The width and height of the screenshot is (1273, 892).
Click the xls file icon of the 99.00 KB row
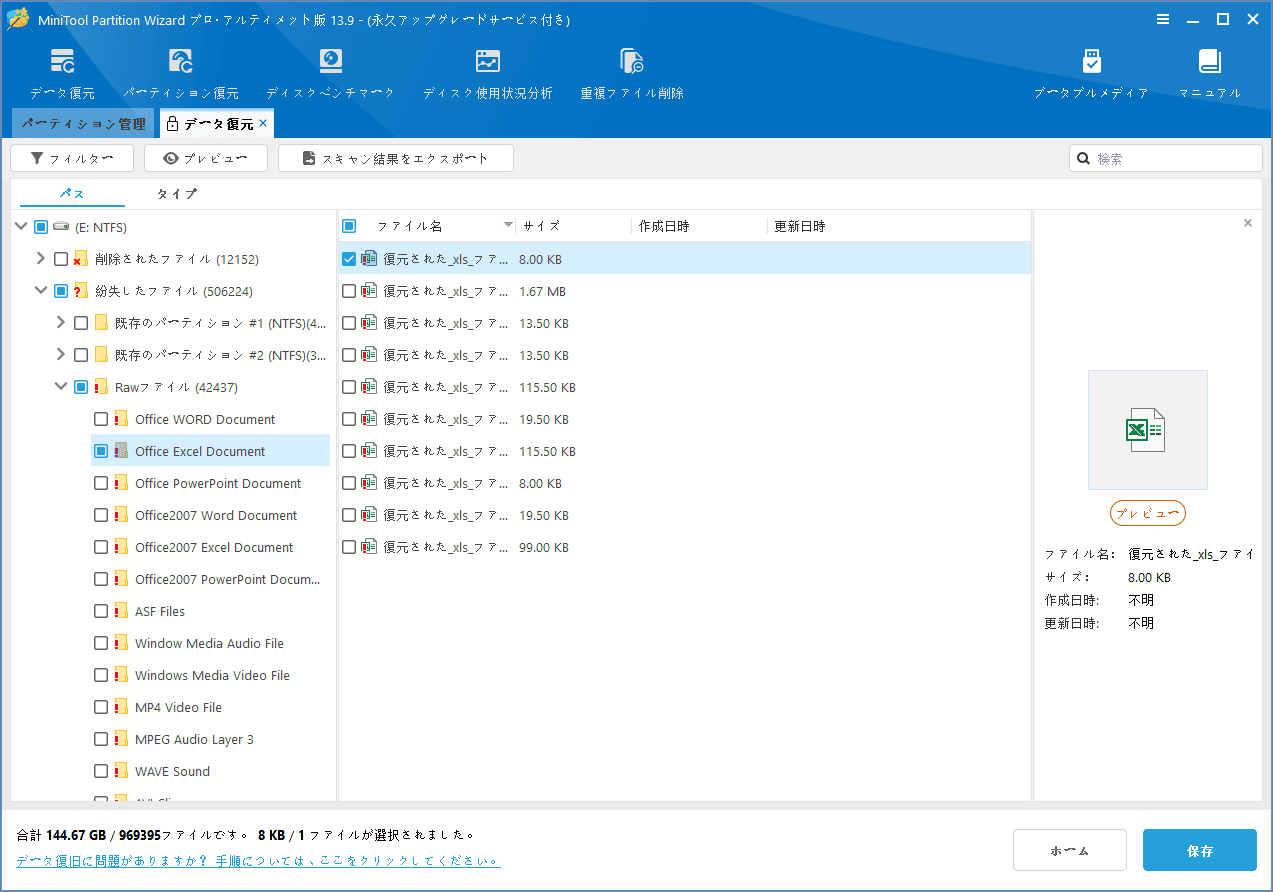369,547
